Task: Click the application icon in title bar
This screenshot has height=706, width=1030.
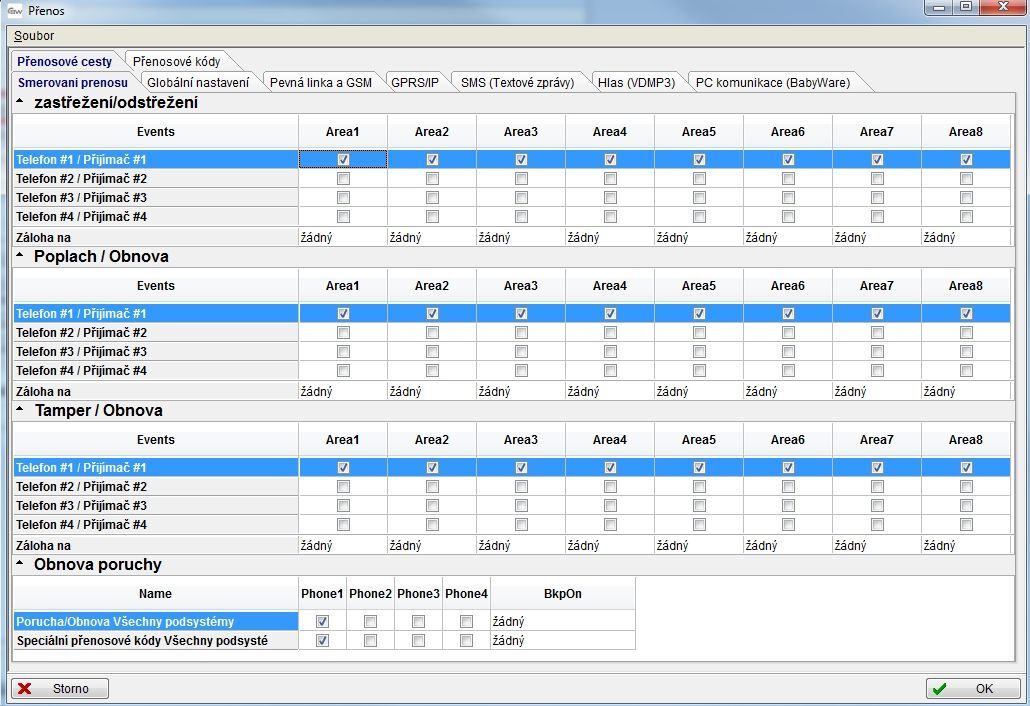Action: pos(16,9)
